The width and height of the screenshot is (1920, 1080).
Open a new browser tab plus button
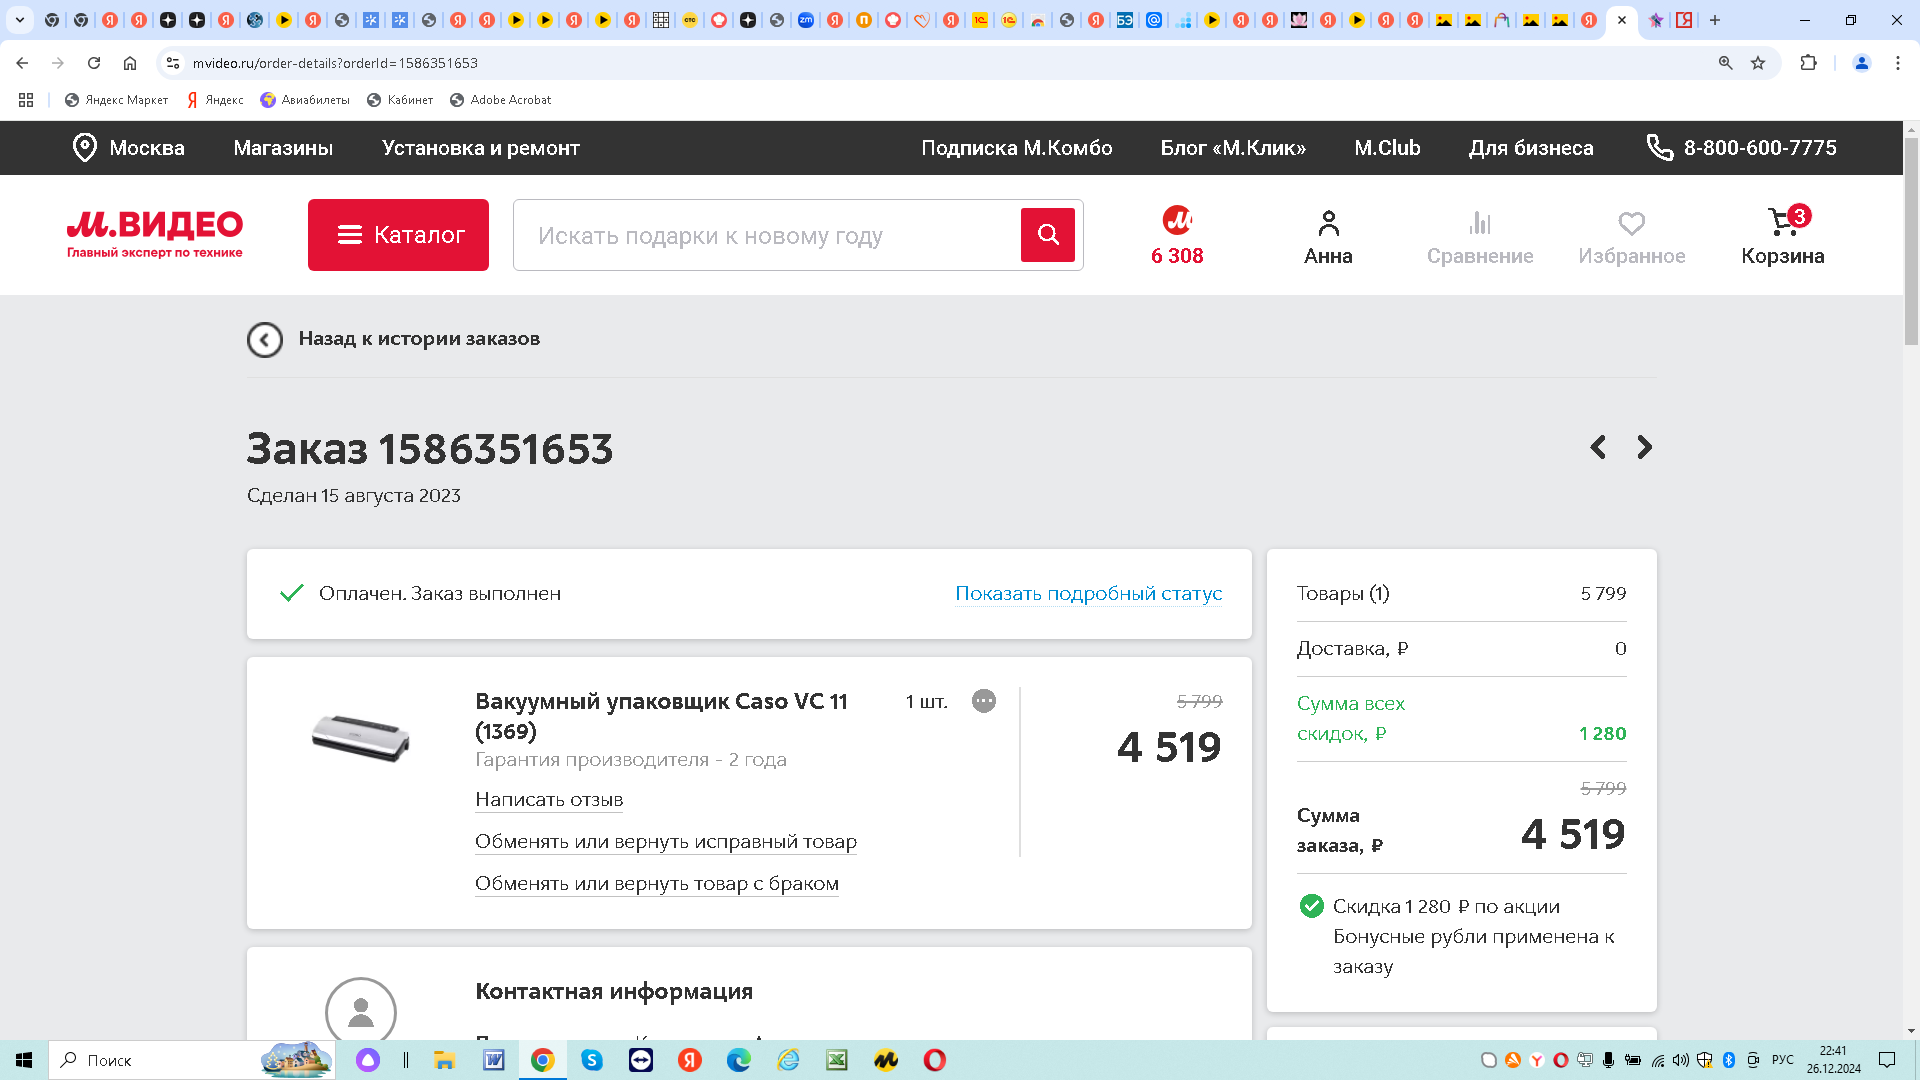(x=1714, y=20)
